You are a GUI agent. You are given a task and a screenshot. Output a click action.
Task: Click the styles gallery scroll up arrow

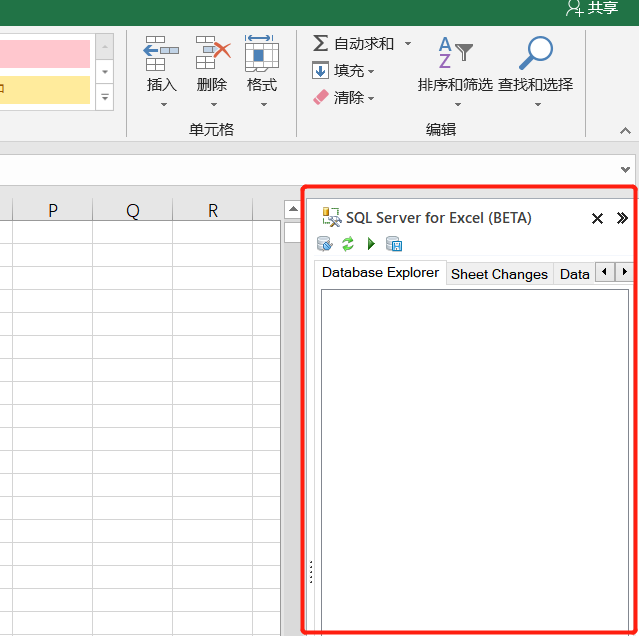(x=105, y=46)
